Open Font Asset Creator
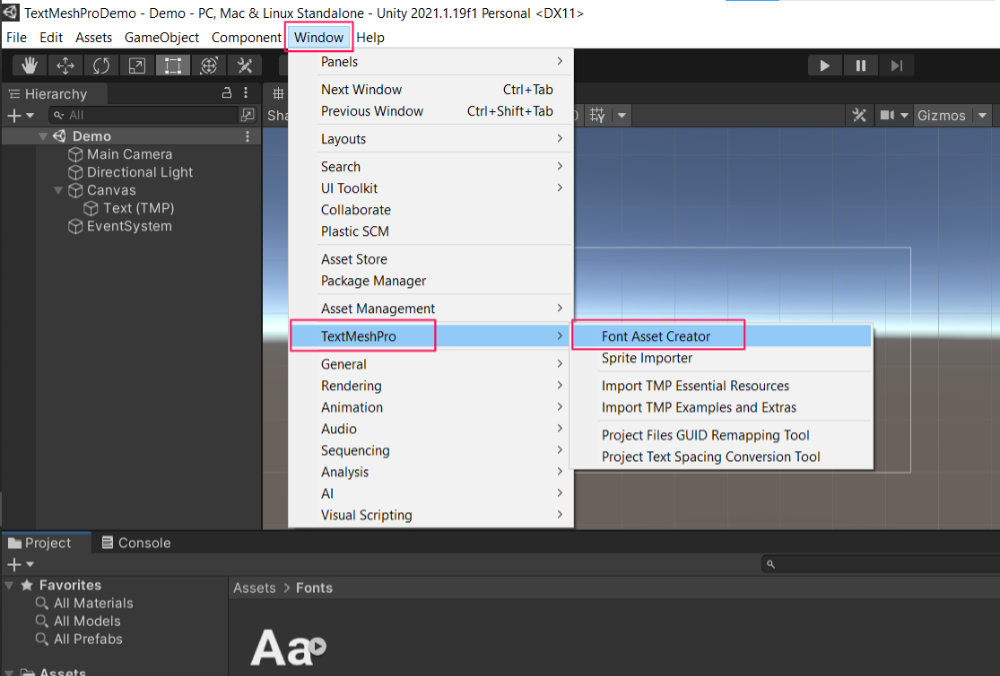 pyautogui.click(x=721, y=336)
